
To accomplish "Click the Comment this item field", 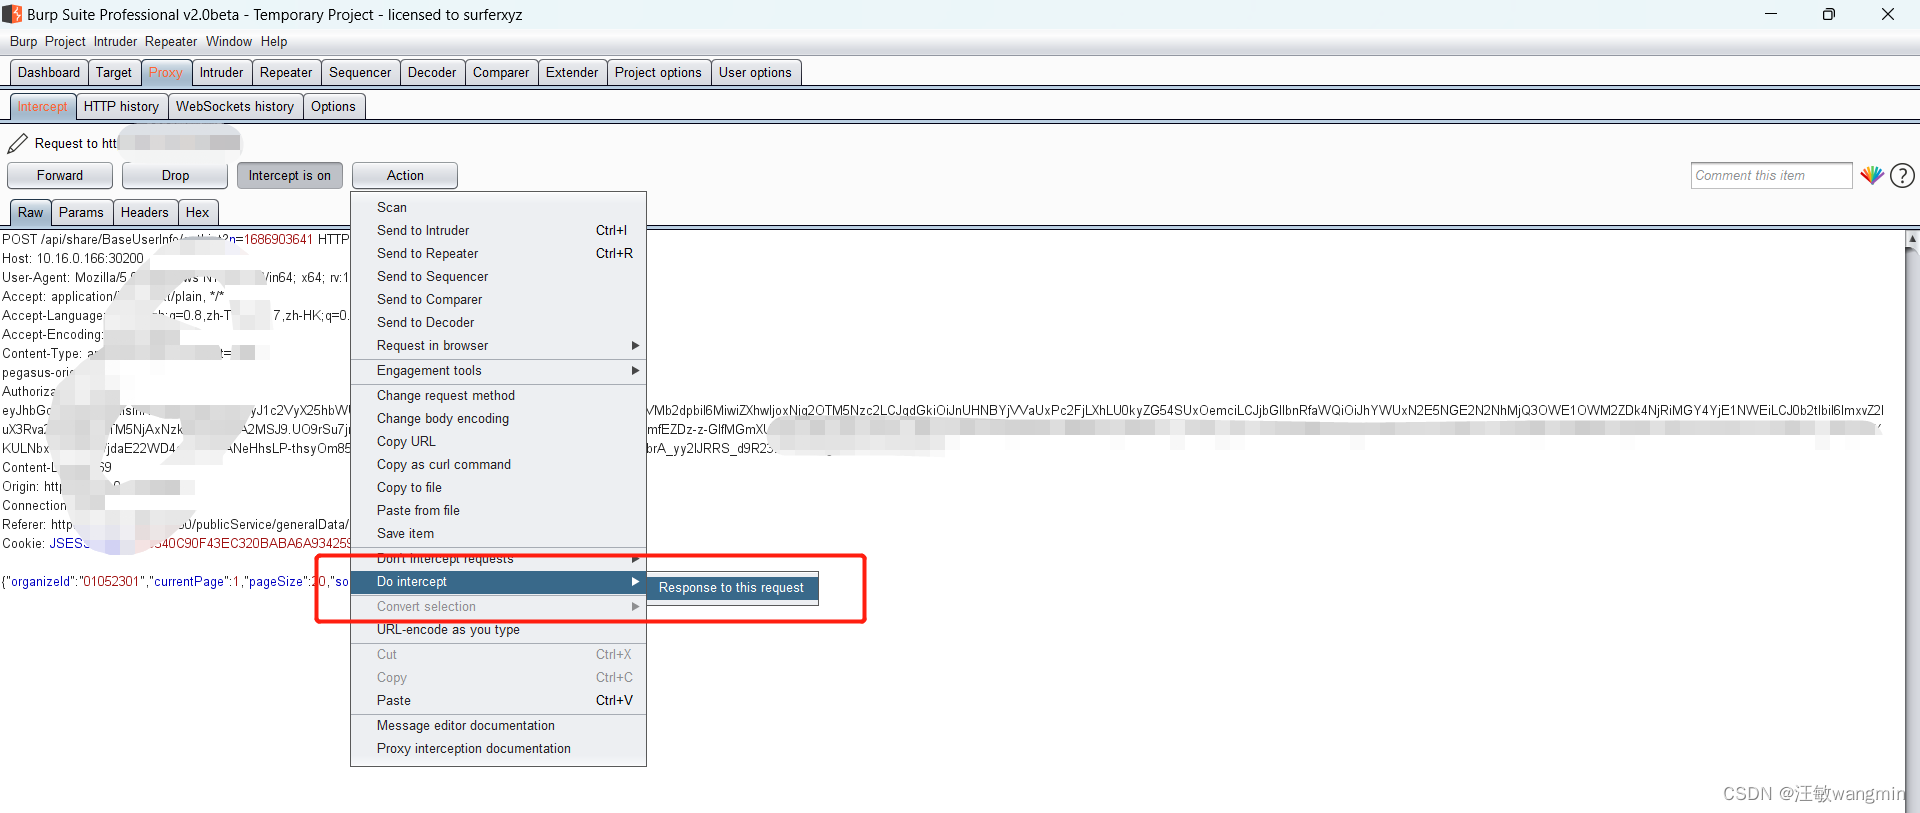I will [x=1771, y=175].
